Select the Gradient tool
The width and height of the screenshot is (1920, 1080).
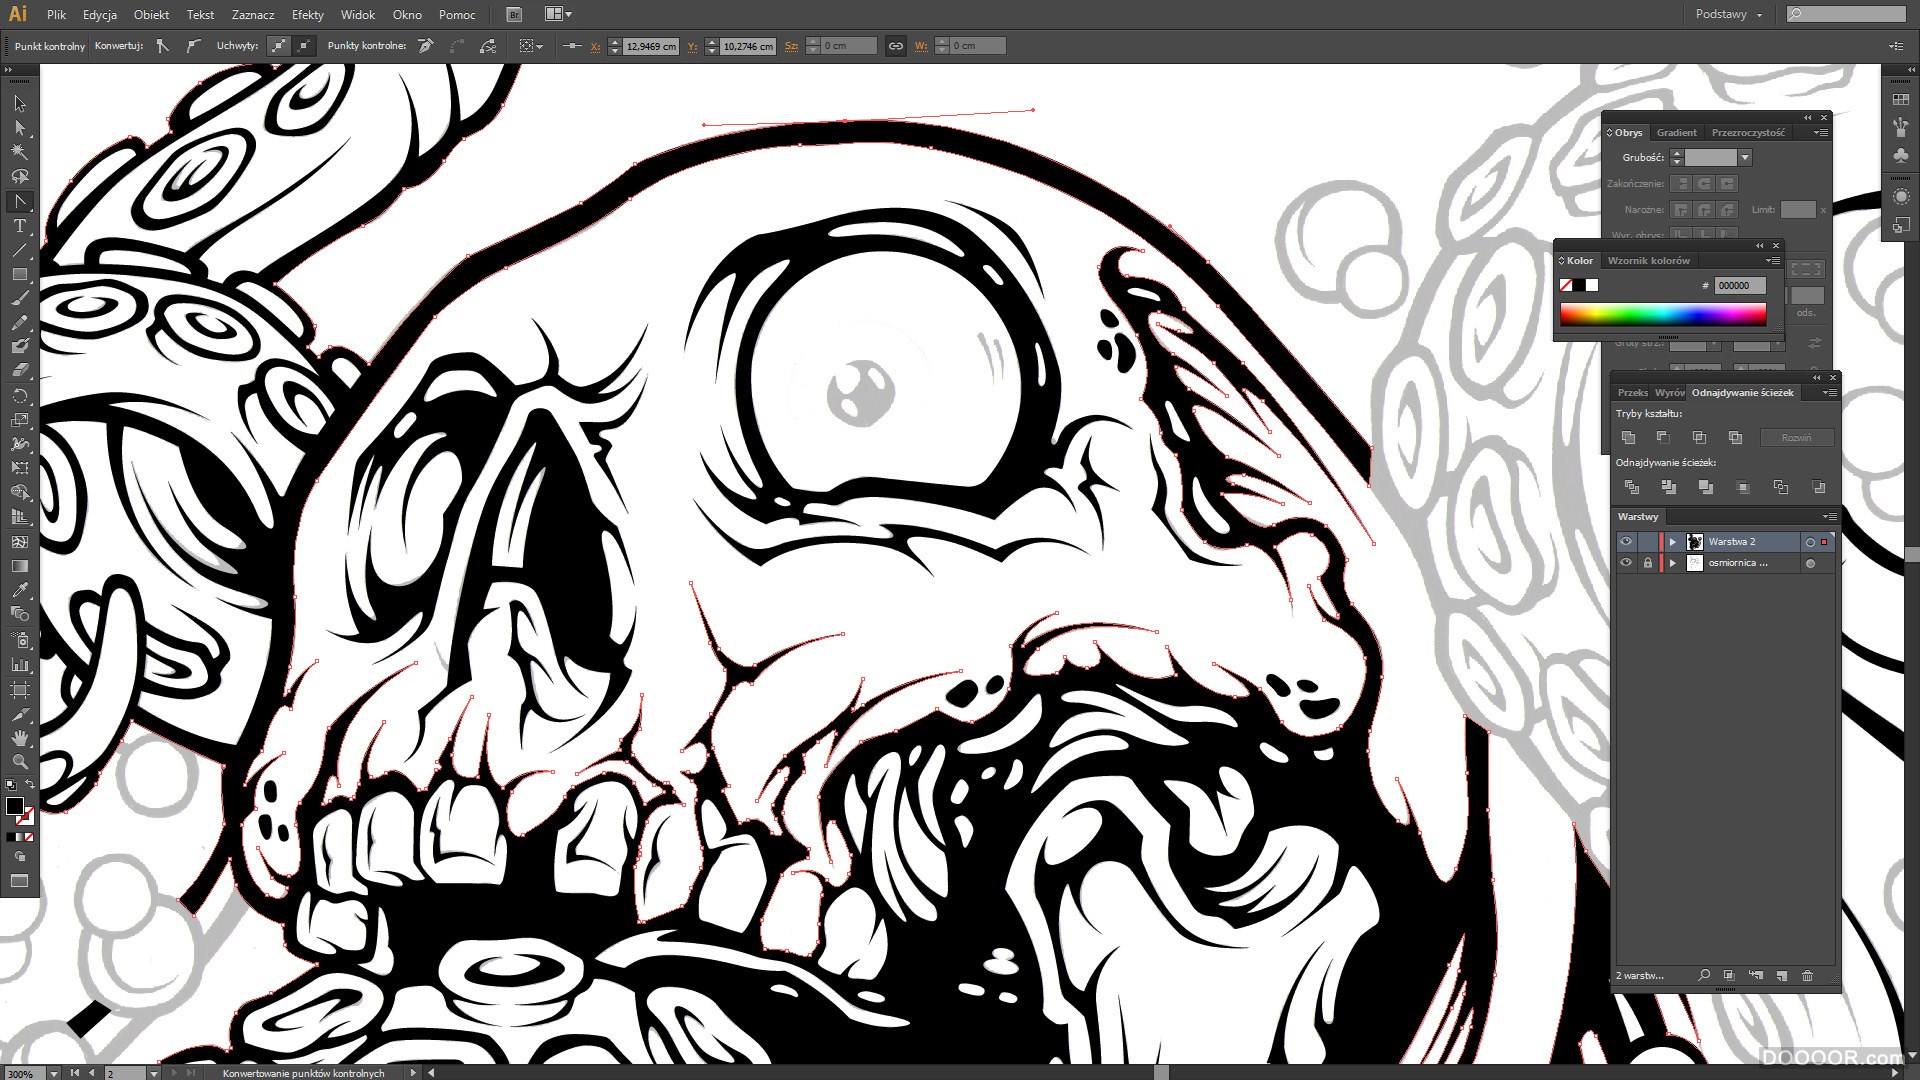click(x=19, y=566)
